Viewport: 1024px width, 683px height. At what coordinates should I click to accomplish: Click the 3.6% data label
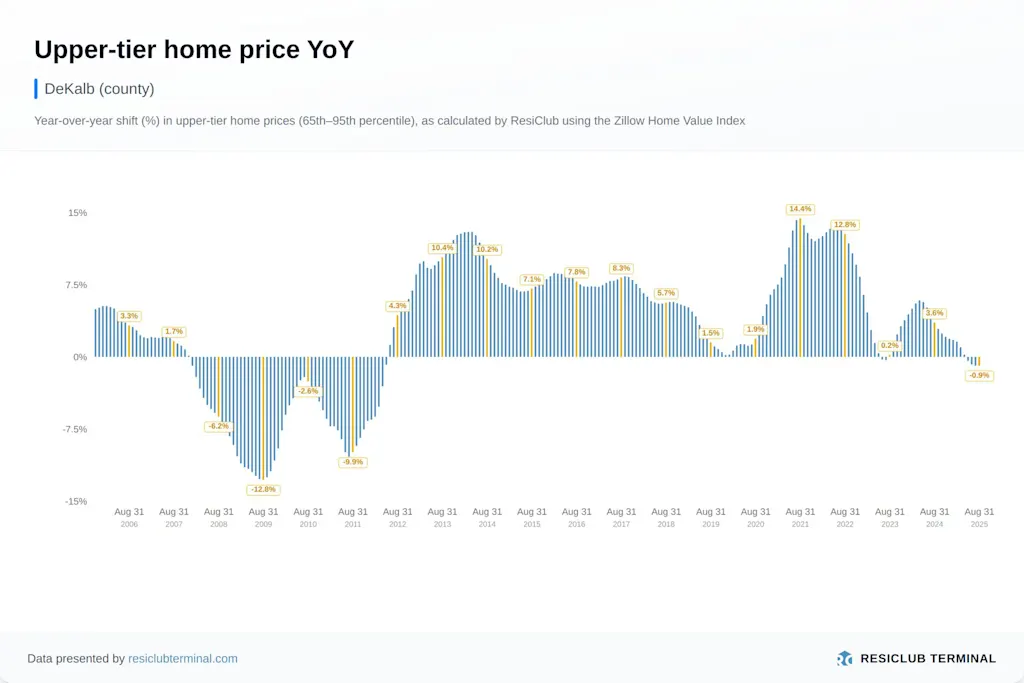click(x=934, y=313)
